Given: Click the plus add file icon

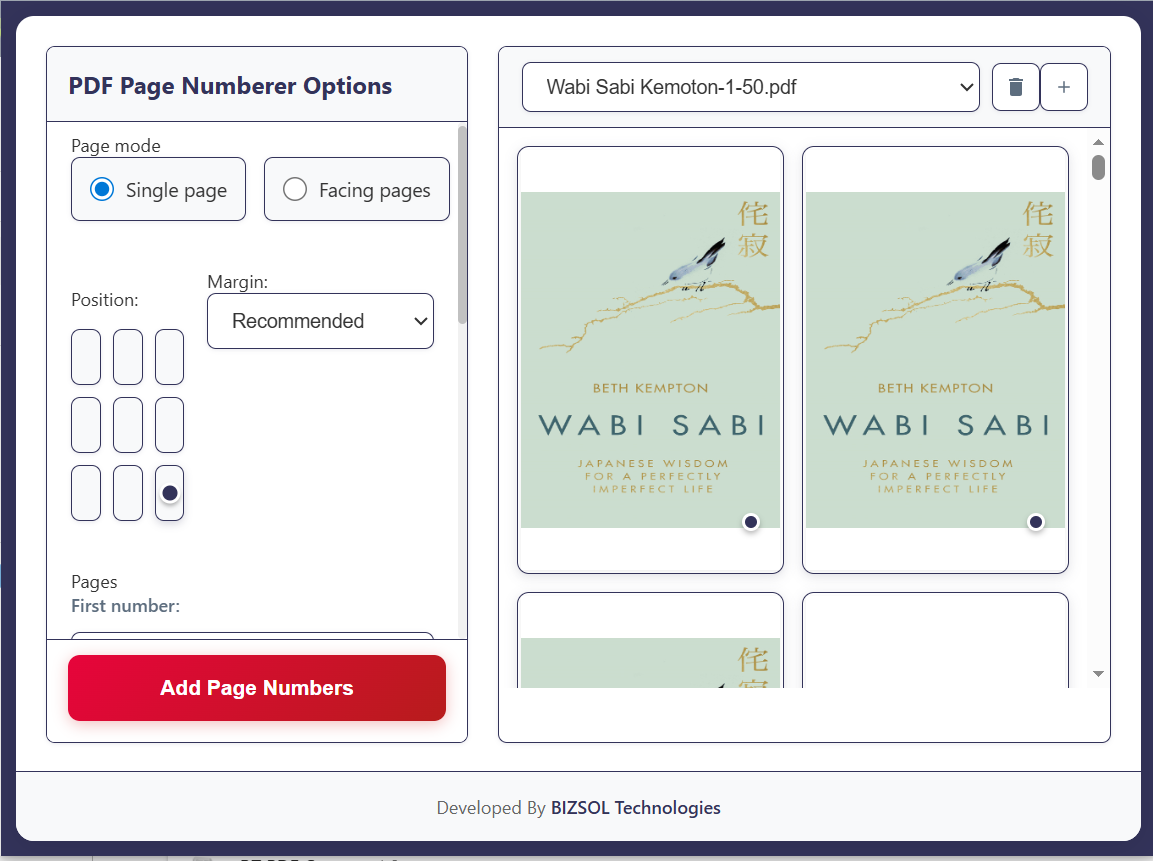Looking at the screenshot, I should click(x=1064, y=88).
